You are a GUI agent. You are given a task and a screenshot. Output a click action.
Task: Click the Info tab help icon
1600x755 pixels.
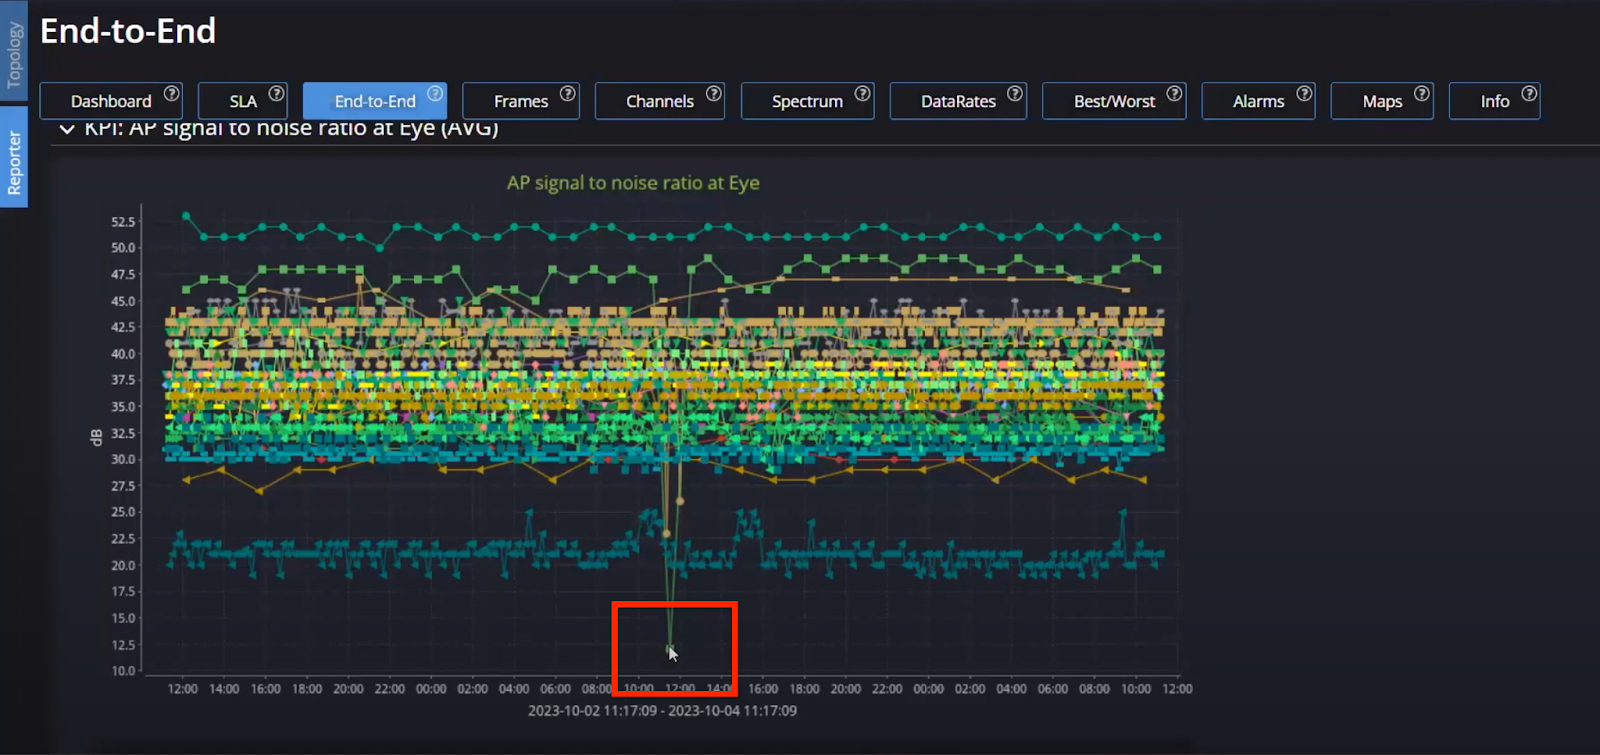tap(1529, 93)
